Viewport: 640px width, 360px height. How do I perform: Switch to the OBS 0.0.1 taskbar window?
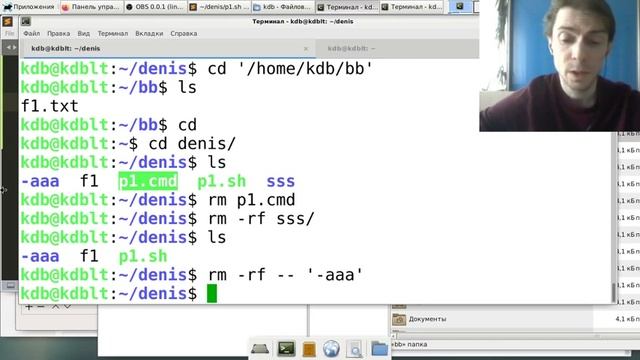[x=155, y=7]
